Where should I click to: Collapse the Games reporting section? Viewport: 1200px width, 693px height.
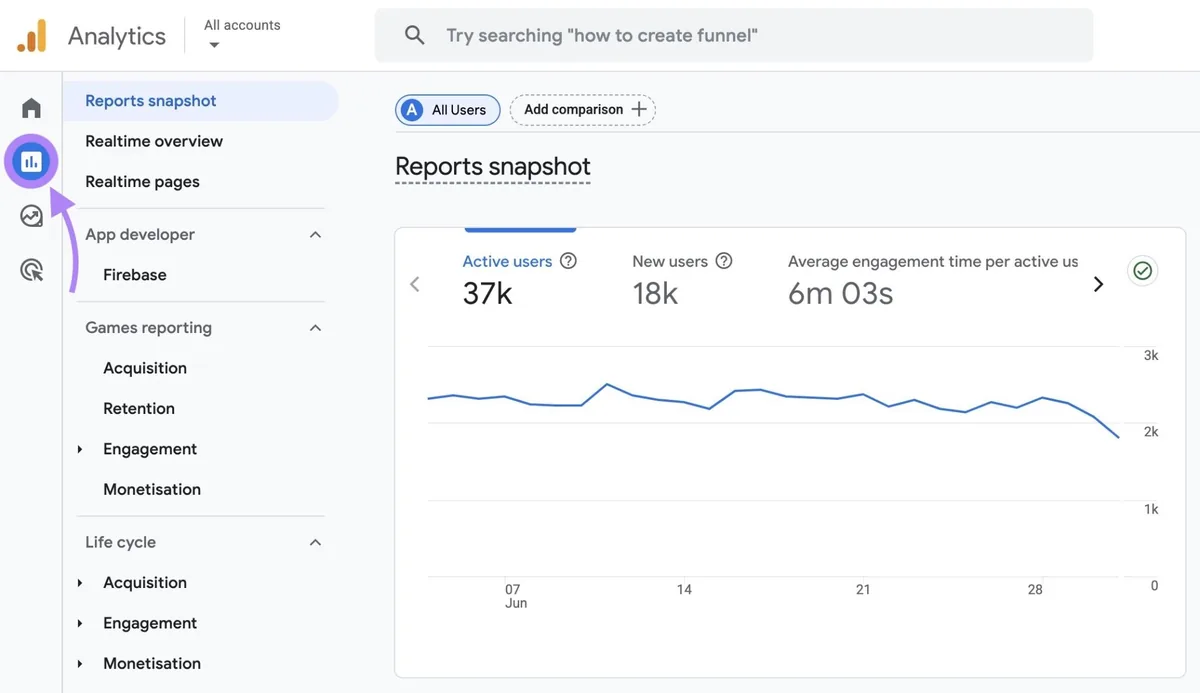[315, 328]
